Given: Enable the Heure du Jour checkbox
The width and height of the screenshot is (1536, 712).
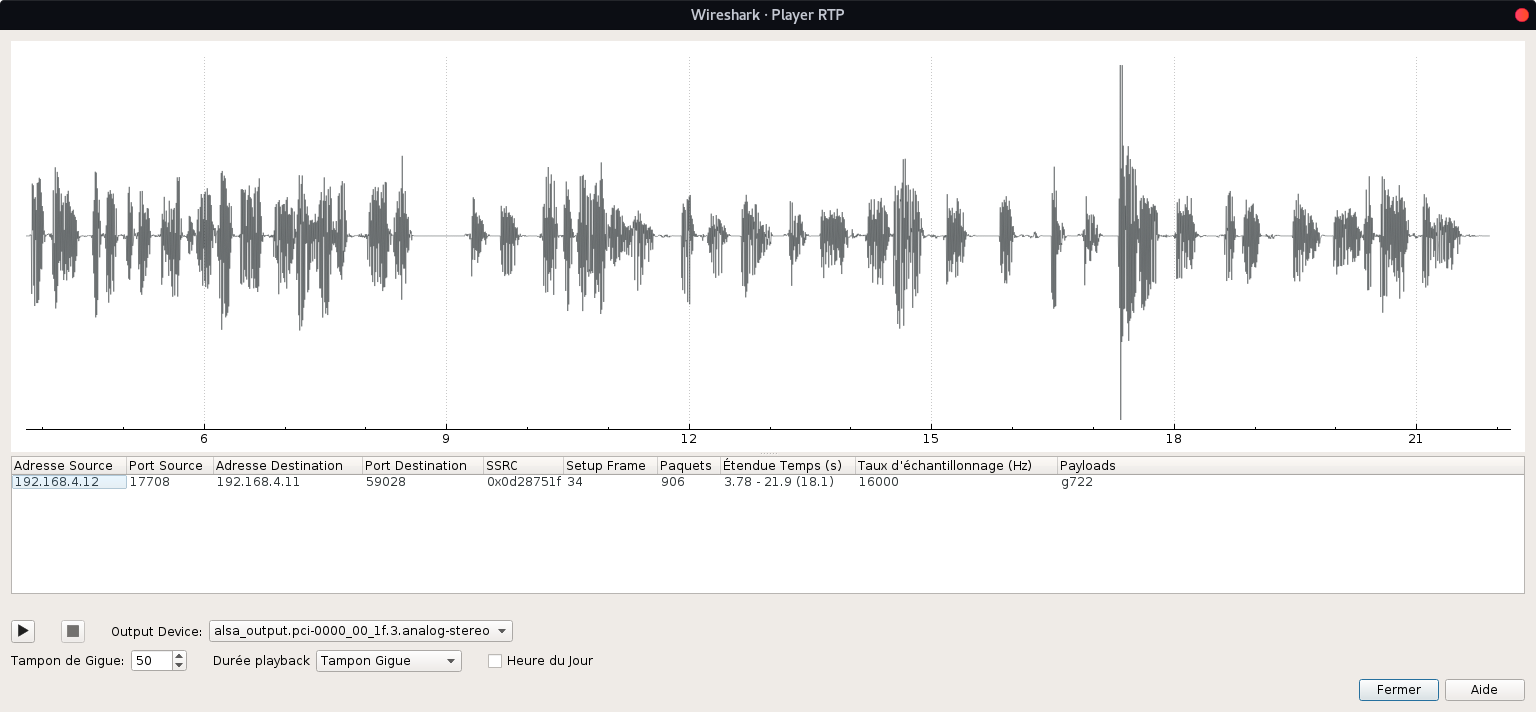Looking at the screenshot, I should pos(495,661).
